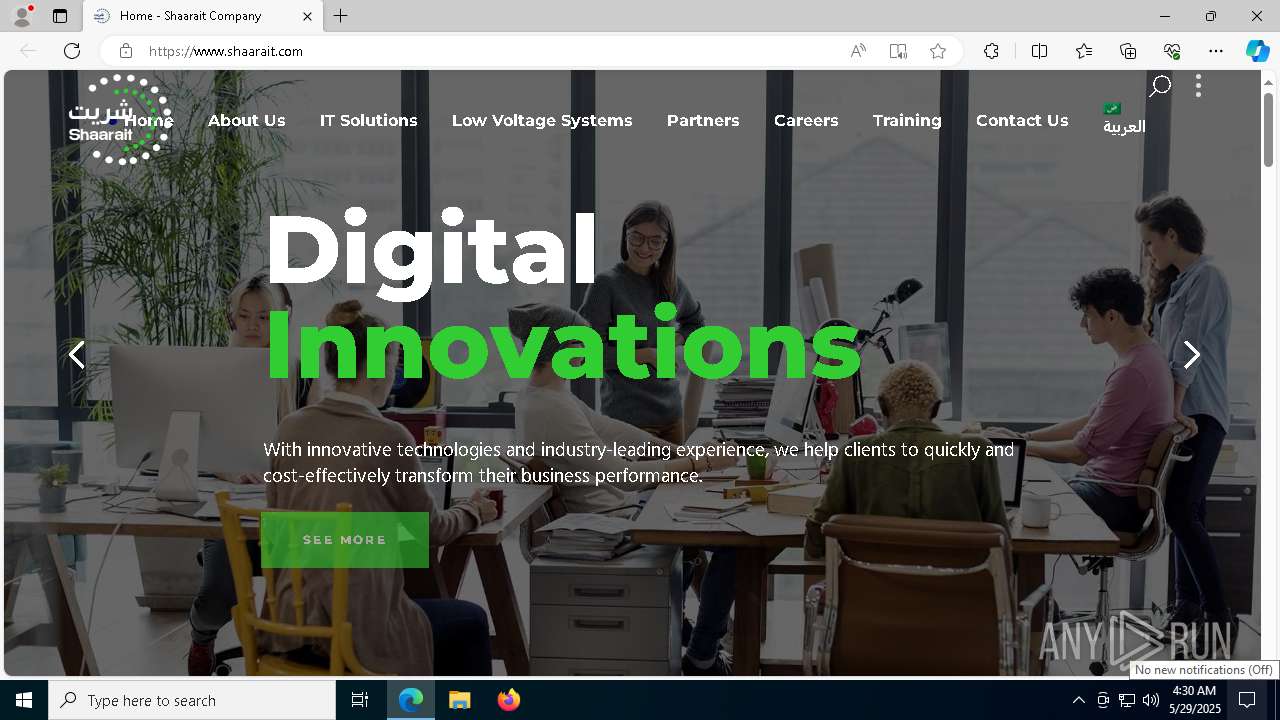1280x720 pixels.
Task: Open Copilot icon in Edge toolbar
Action: coord(1257,51)
